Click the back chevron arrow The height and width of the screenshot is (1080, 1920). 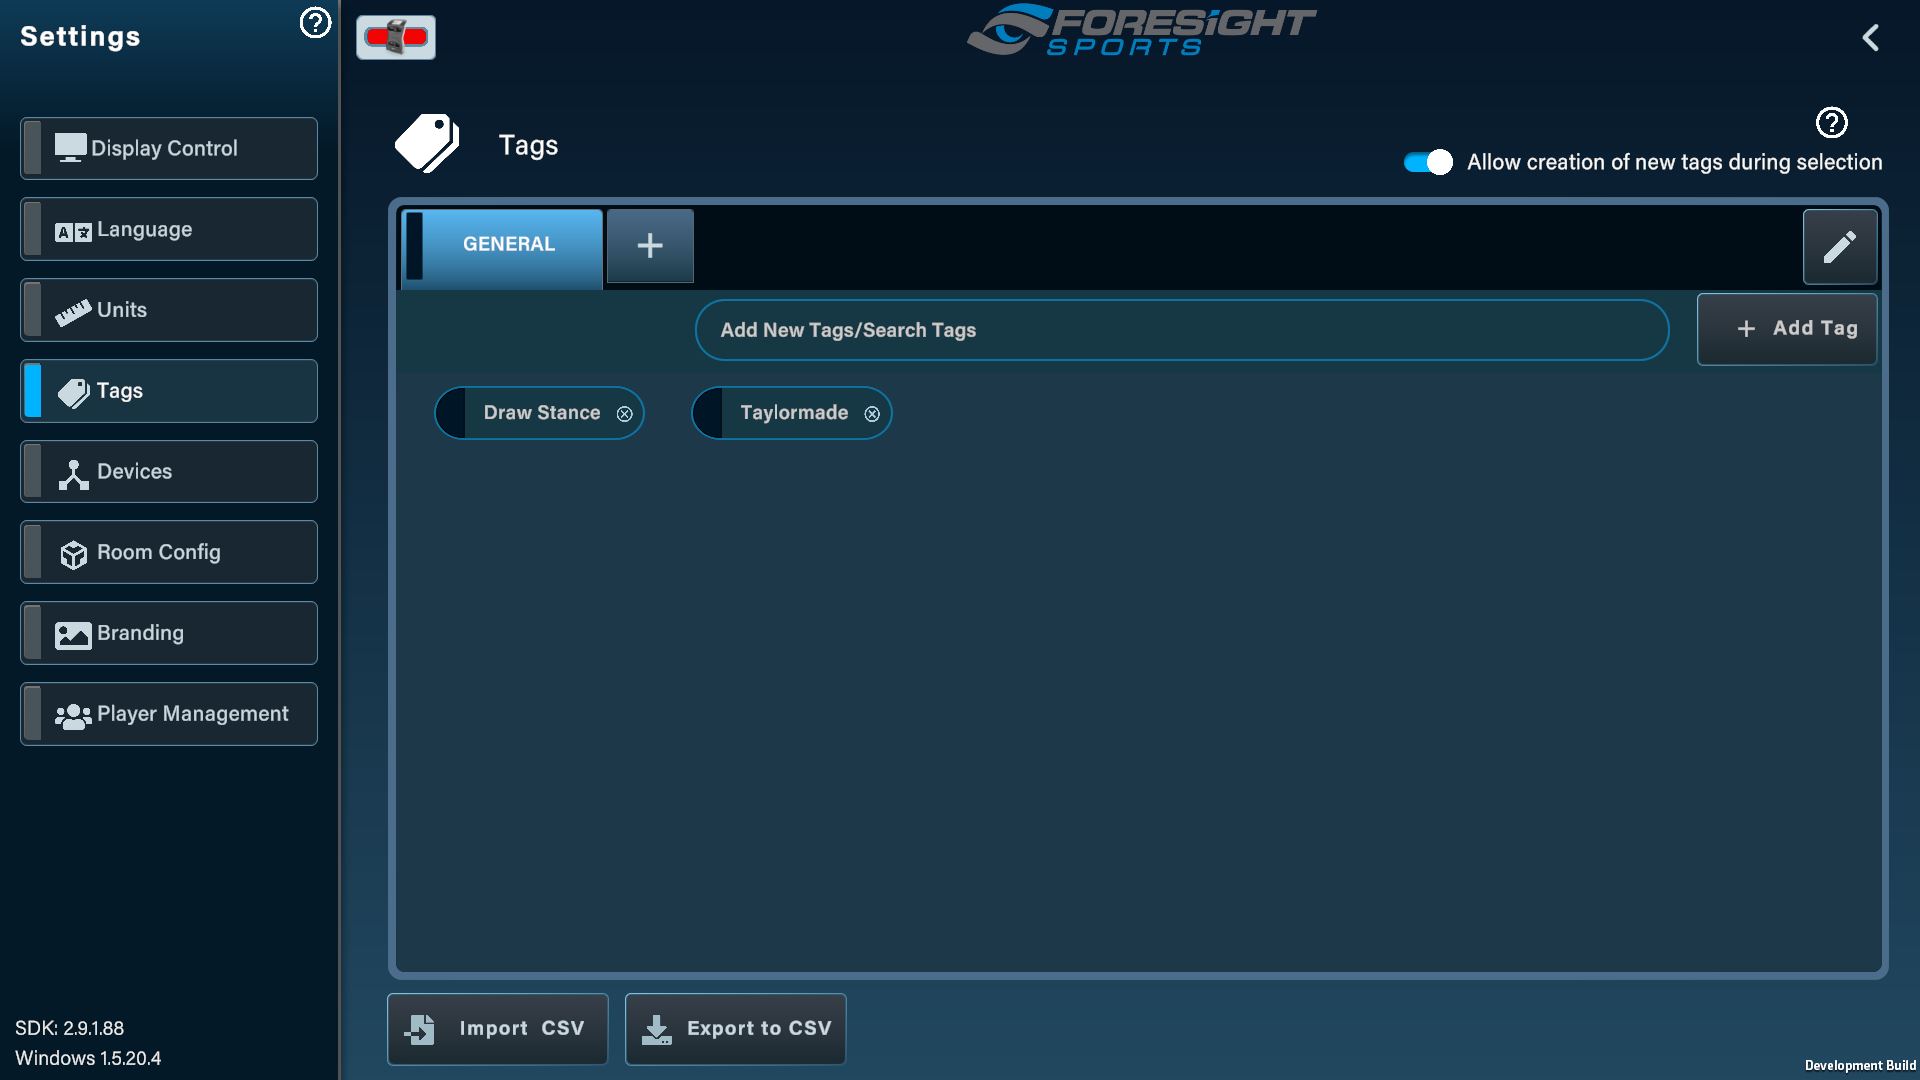click(1871, 38)
